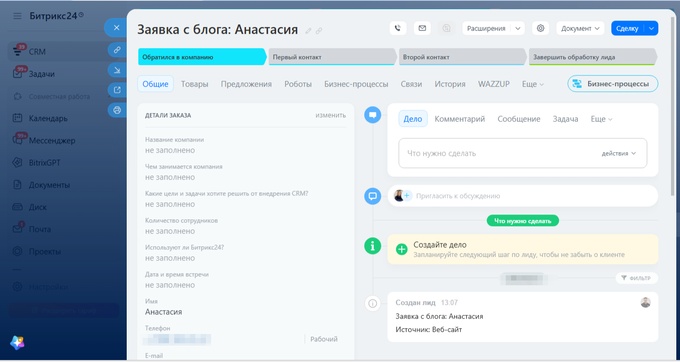Open the Бизнес-процессы tab

356,84
